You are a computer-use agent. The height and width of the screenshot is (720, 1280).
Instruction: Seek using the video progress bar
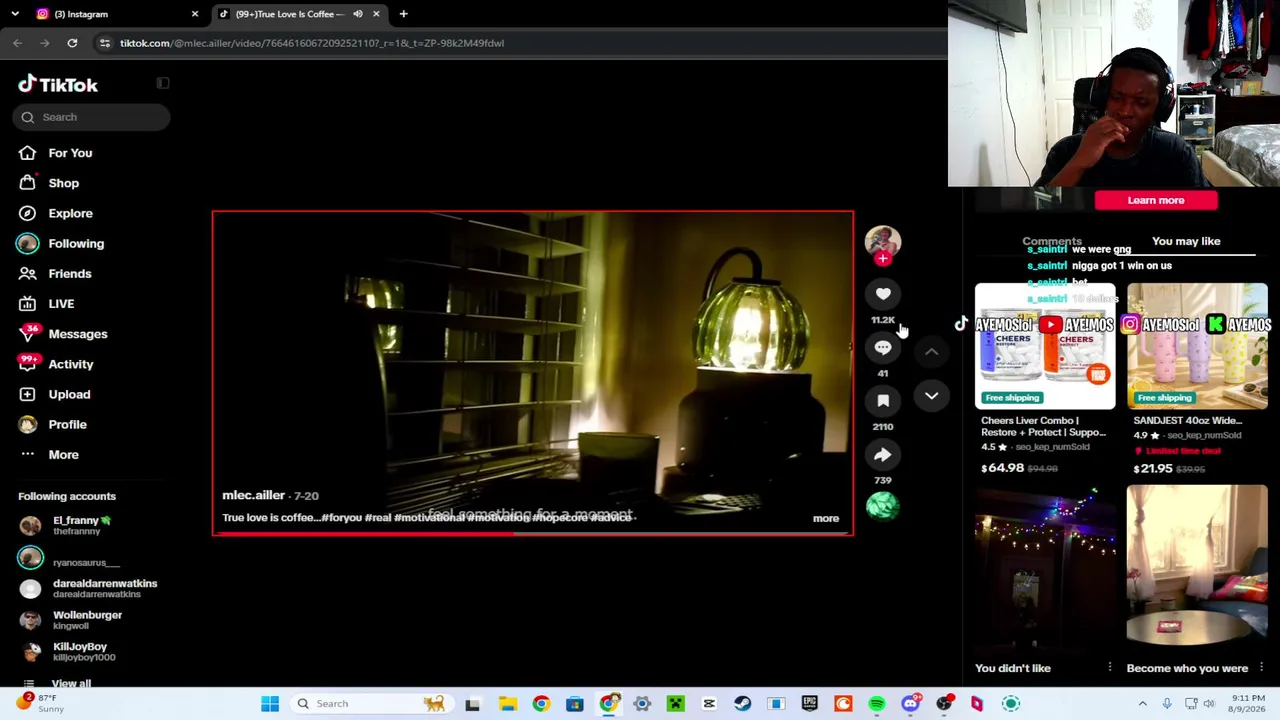[x=533, y=533]
